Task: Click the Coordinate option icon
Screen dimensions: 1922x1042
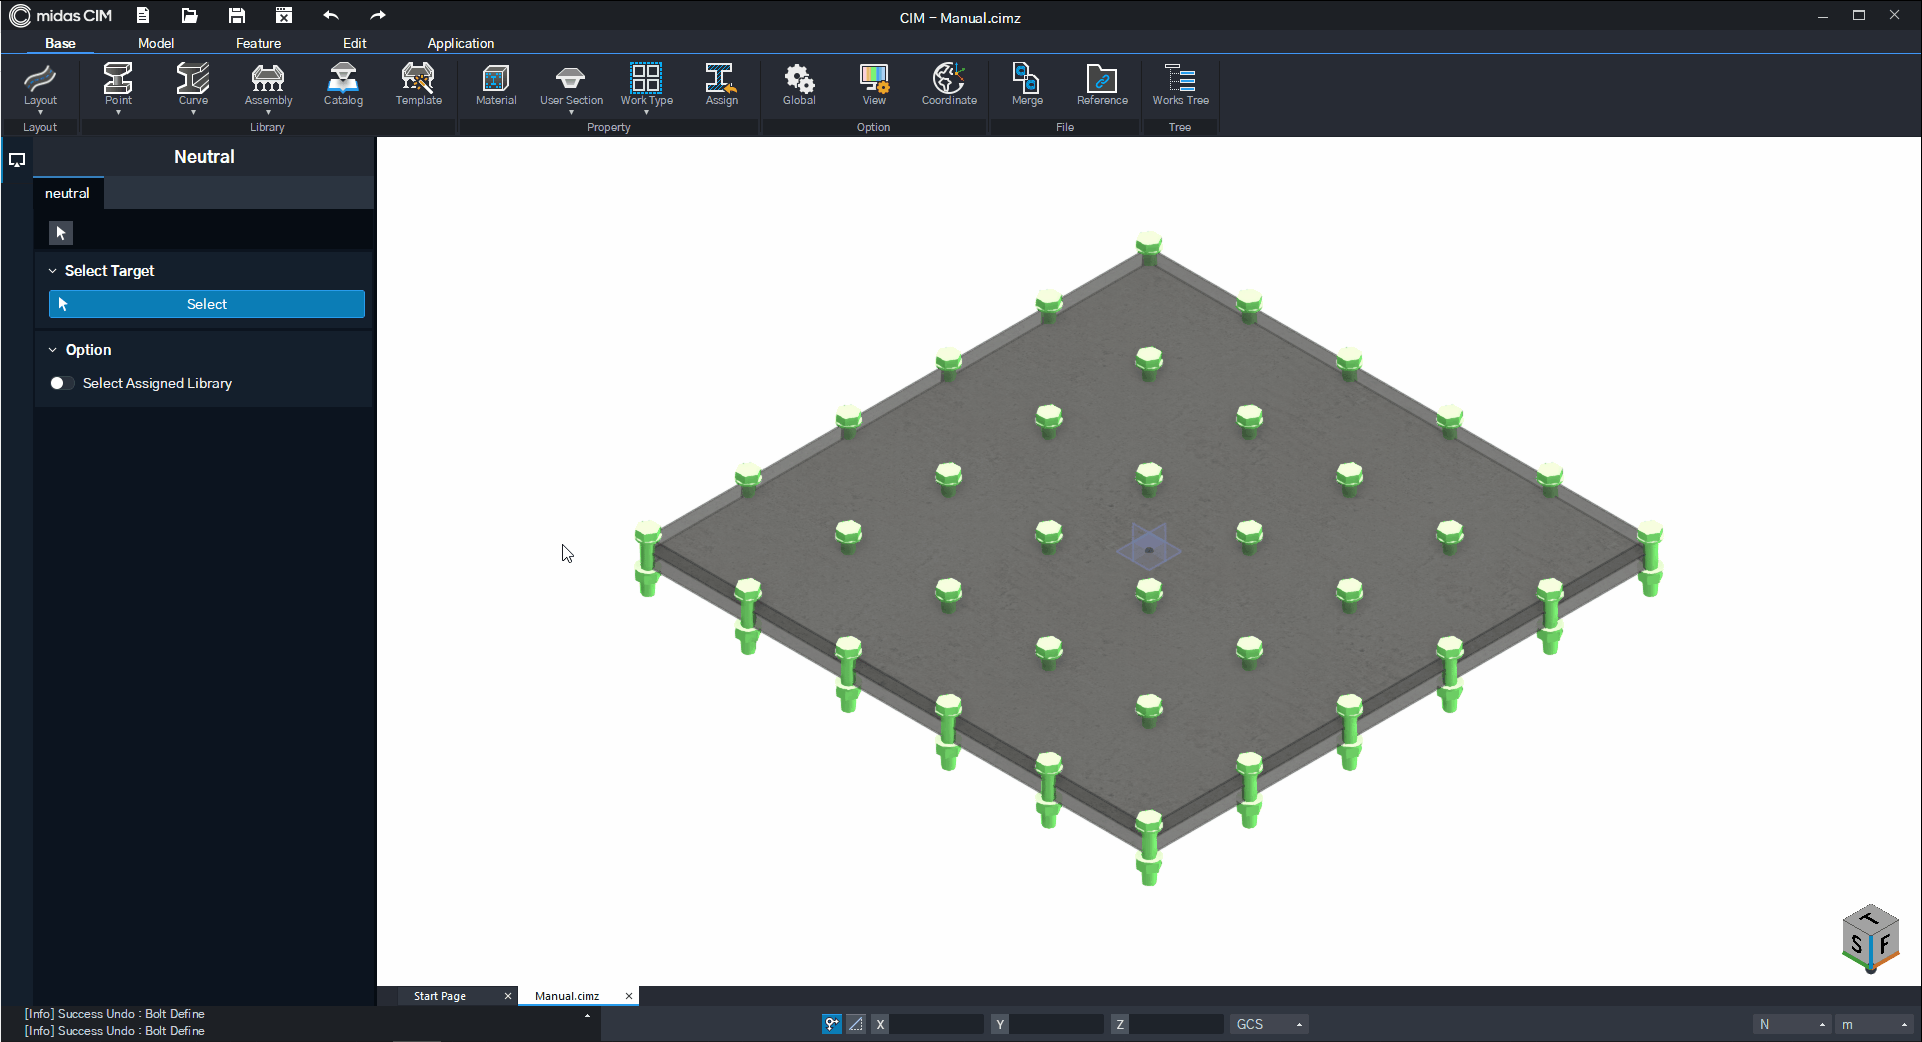Action: [x=949, y=84]
